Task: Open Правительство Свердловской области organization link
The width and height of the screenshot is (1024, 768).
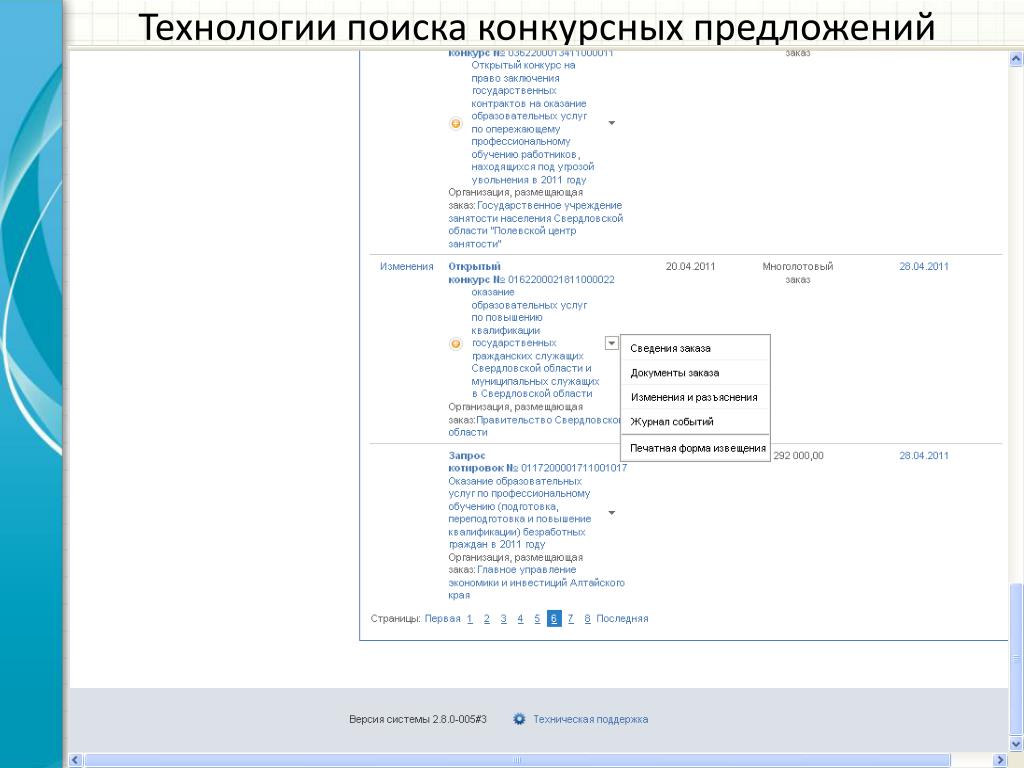Action: [x=534, y=426]
